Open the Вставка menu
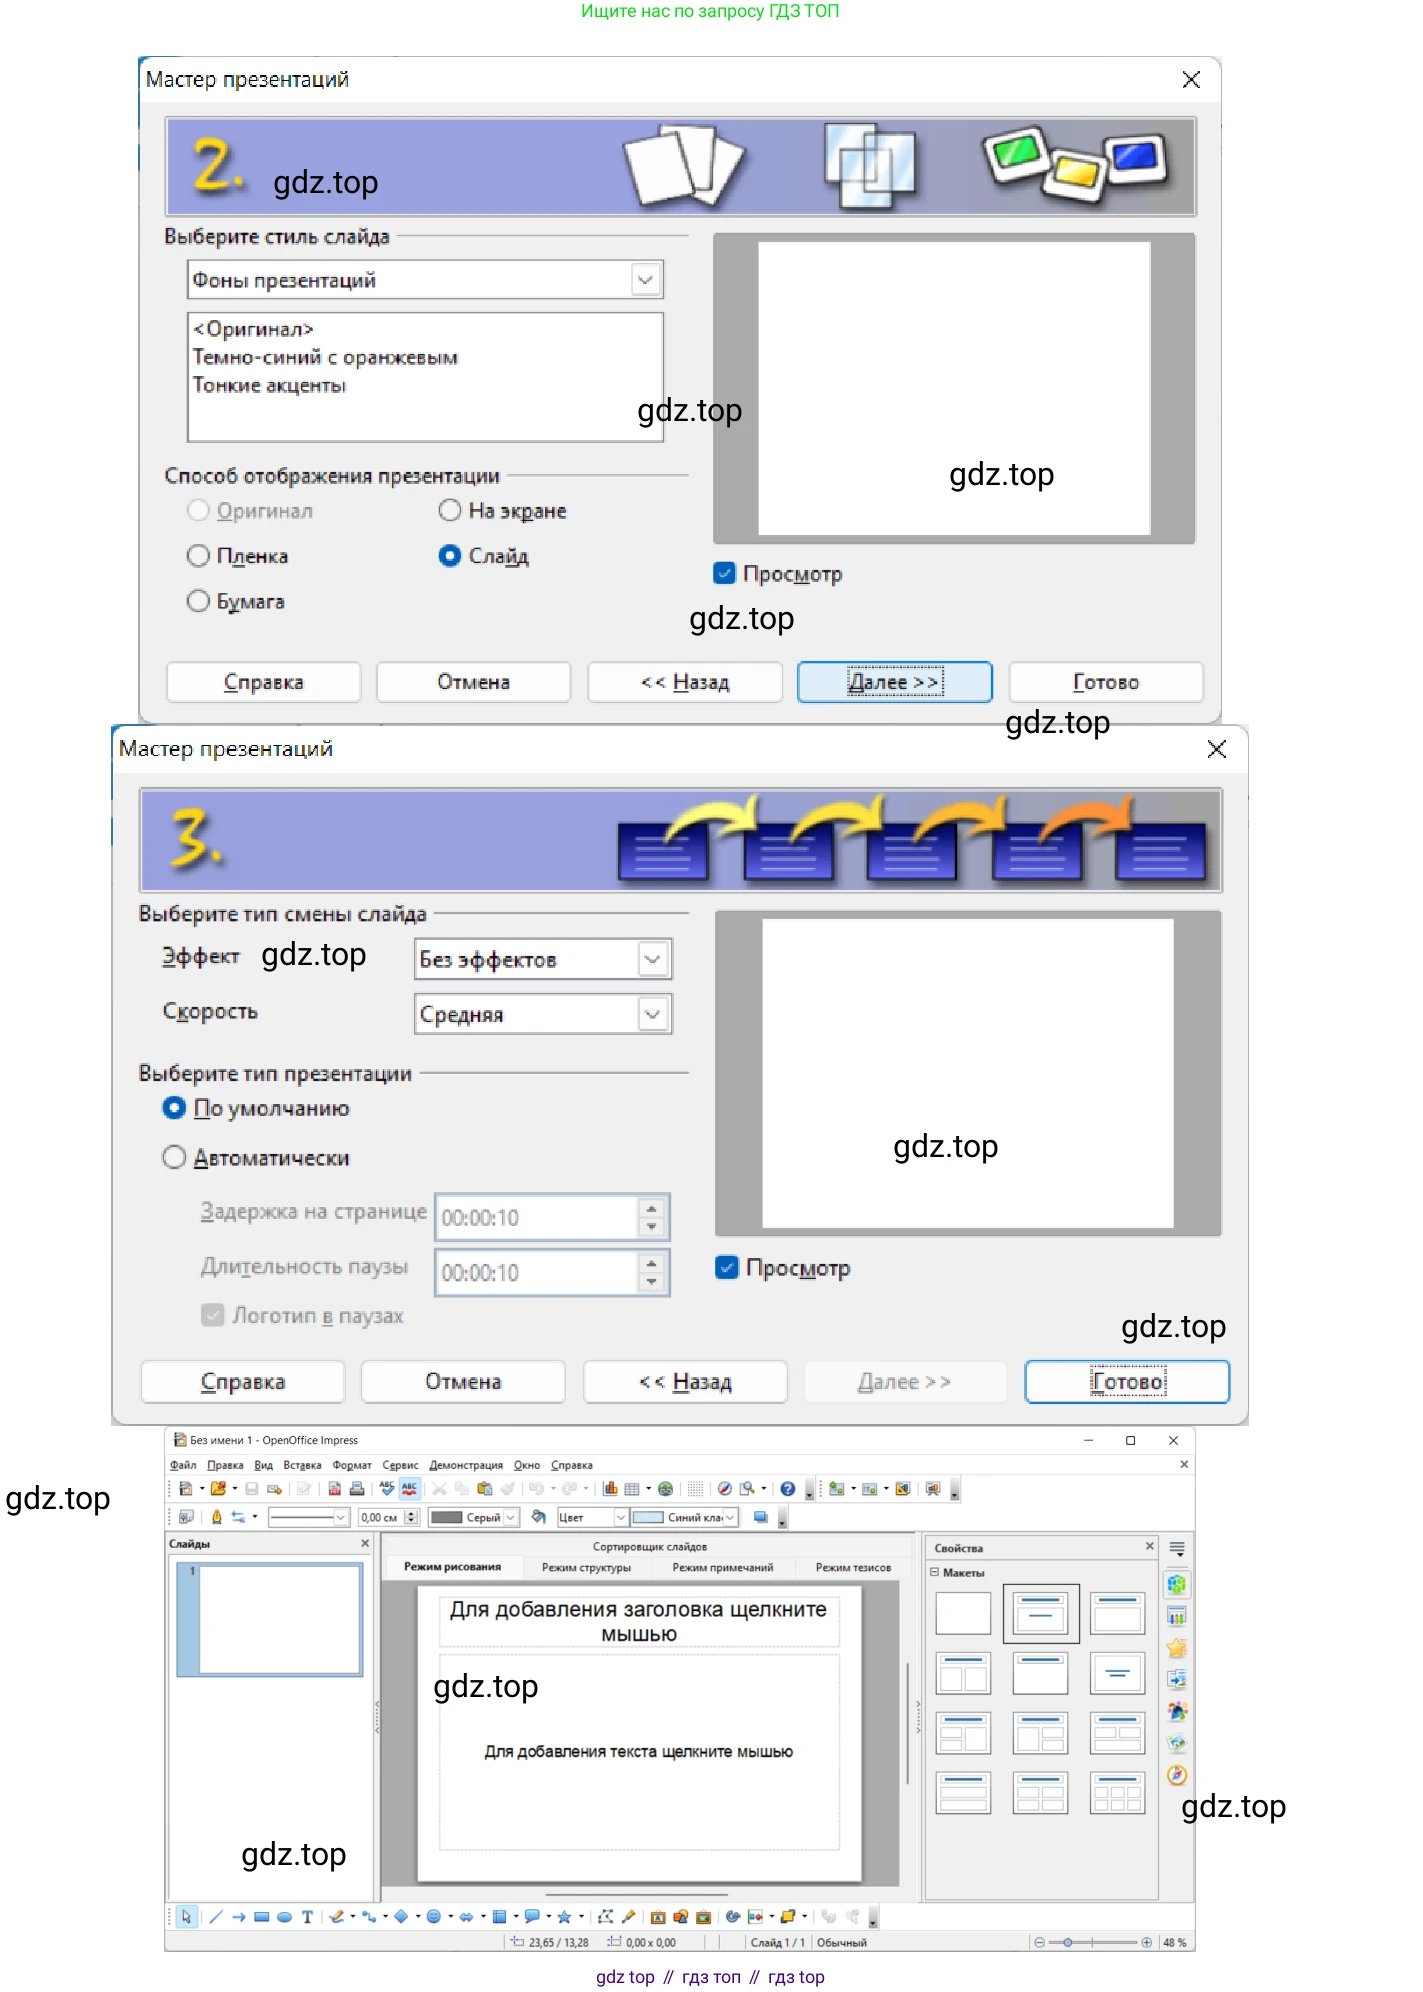The width and height of the screenshot is (1423, 1992). click(302, 1465)
